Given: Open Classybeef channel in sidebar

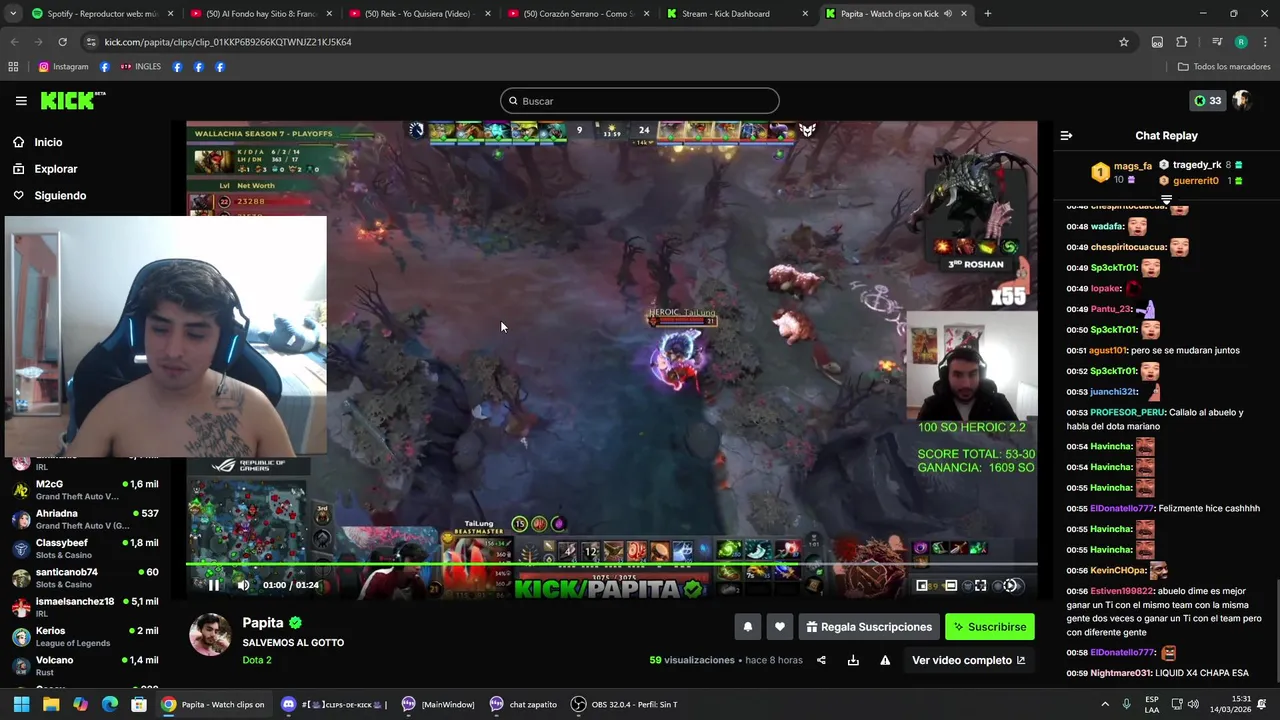Looking at the screenshot, I should pyautogui.click(x=85, y=549).
